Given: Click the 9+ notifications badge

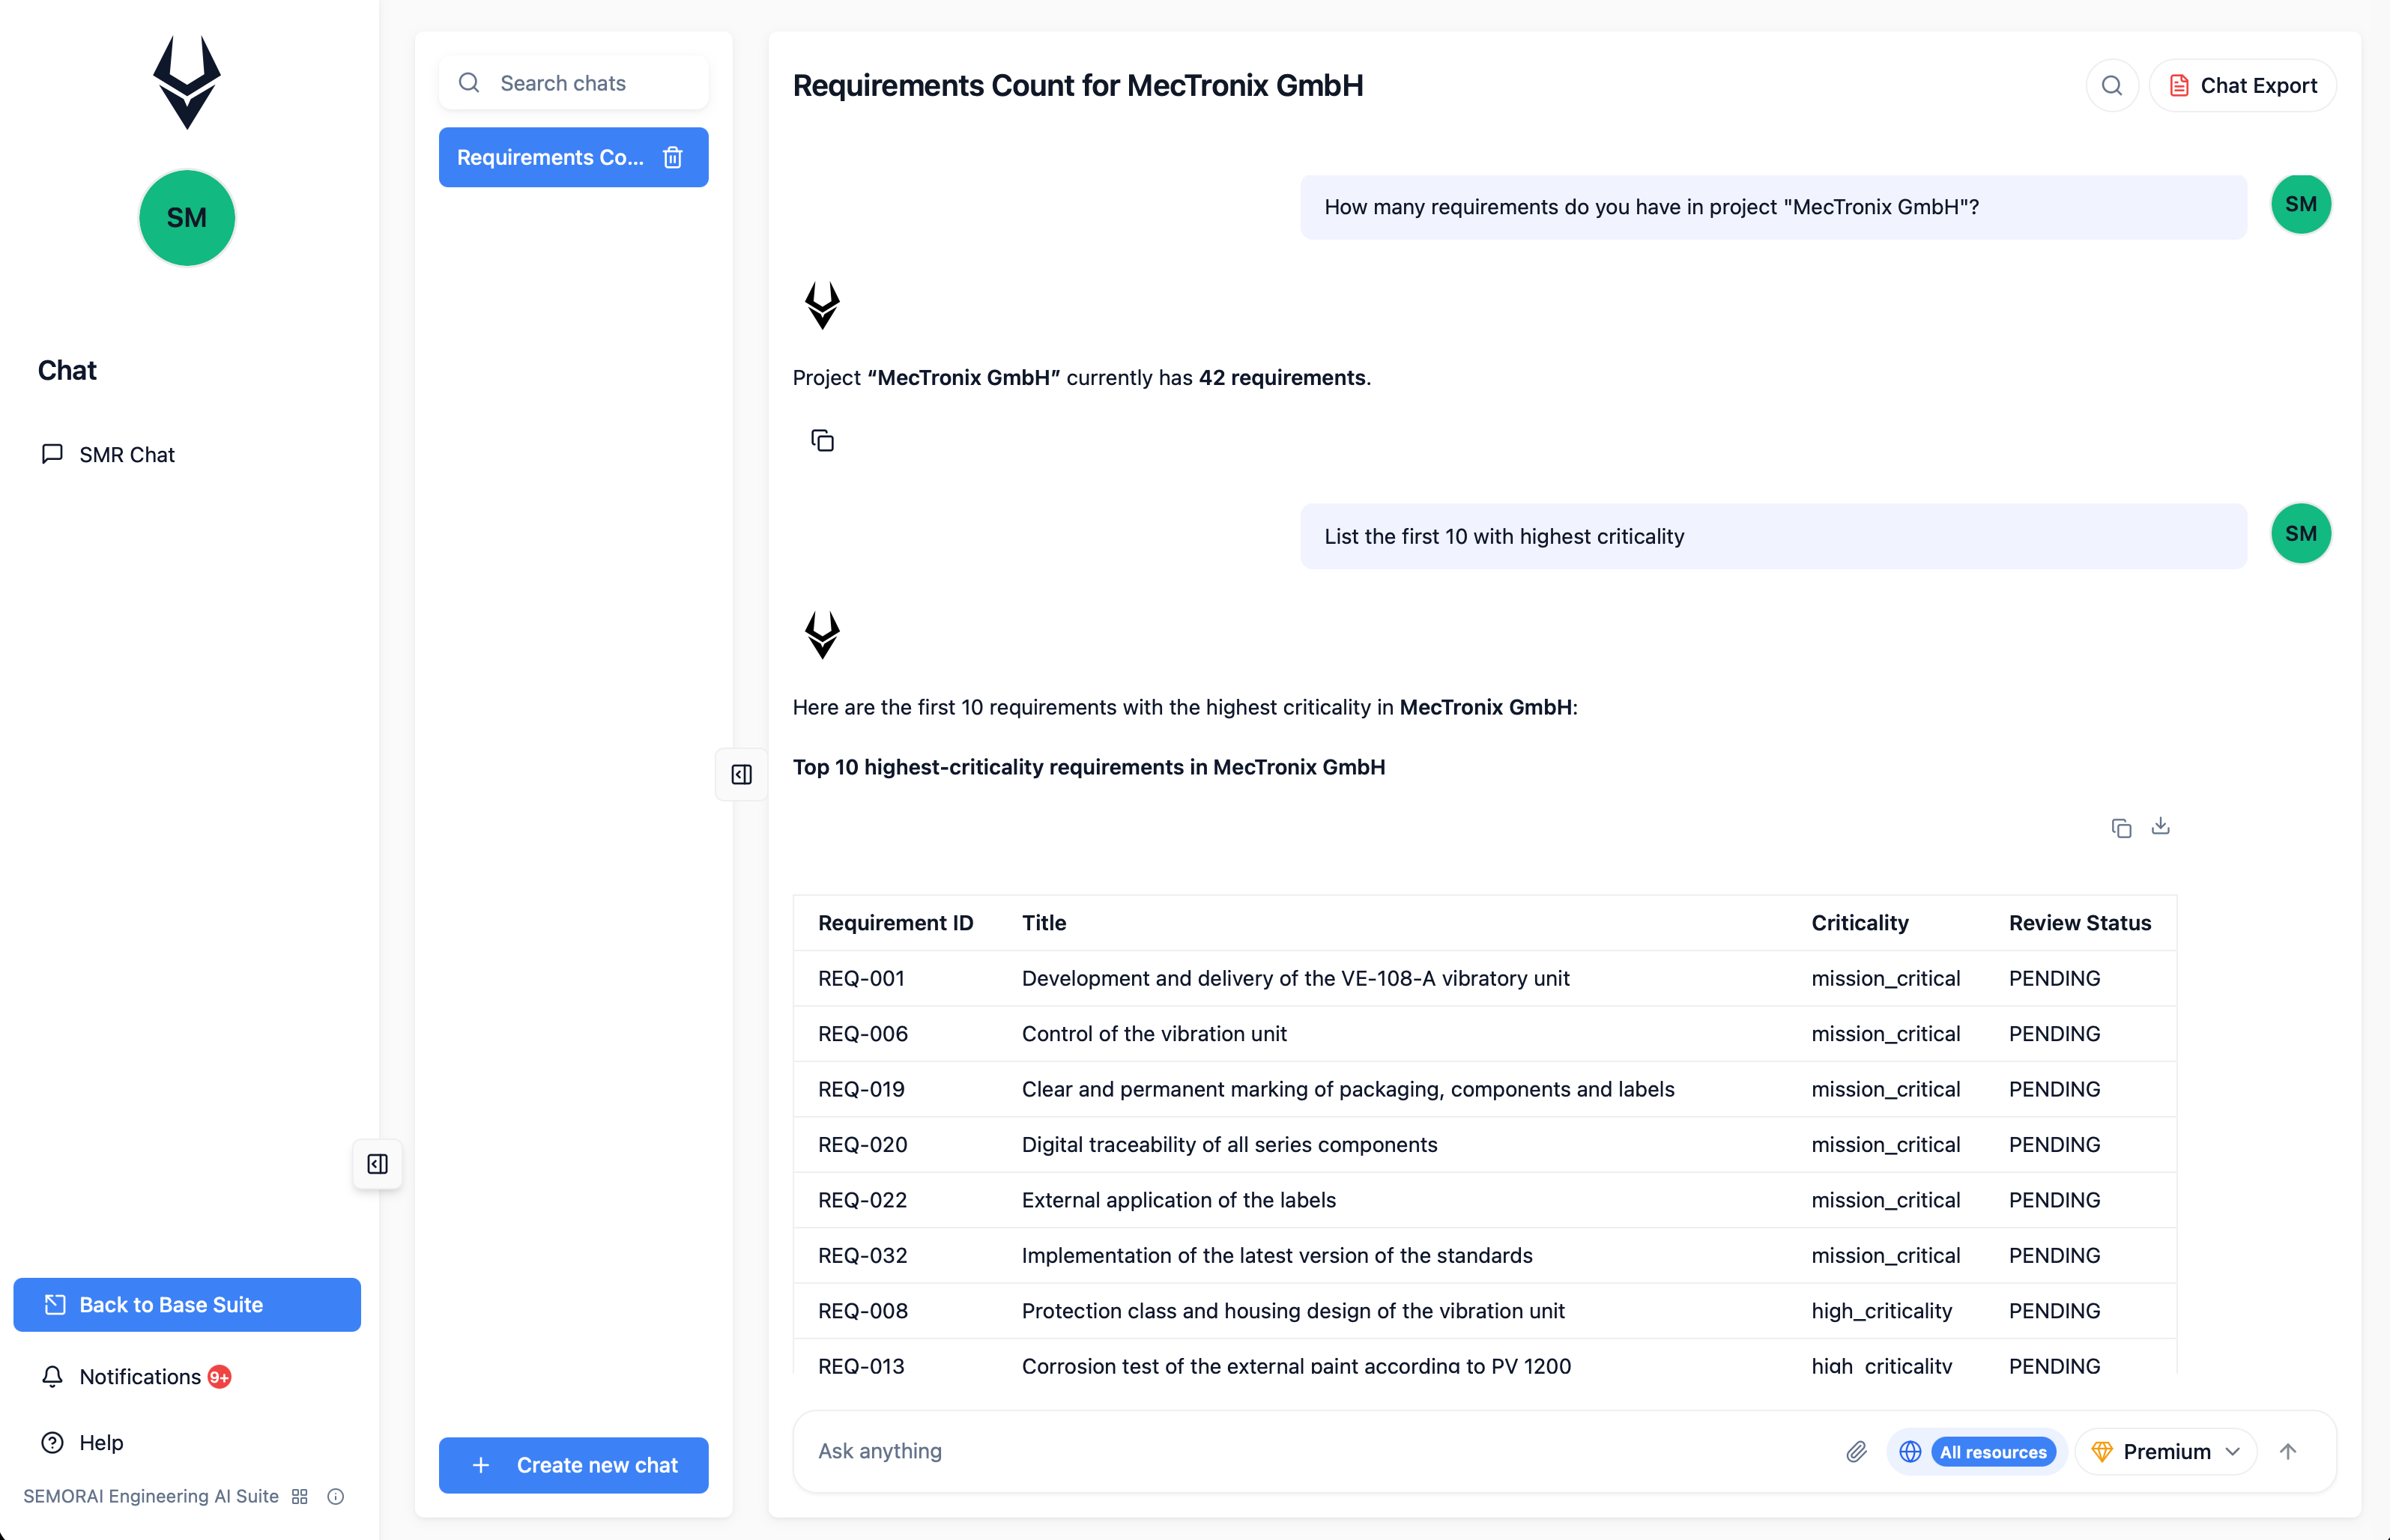Looking at the screenshot, I should (219, 1377).
